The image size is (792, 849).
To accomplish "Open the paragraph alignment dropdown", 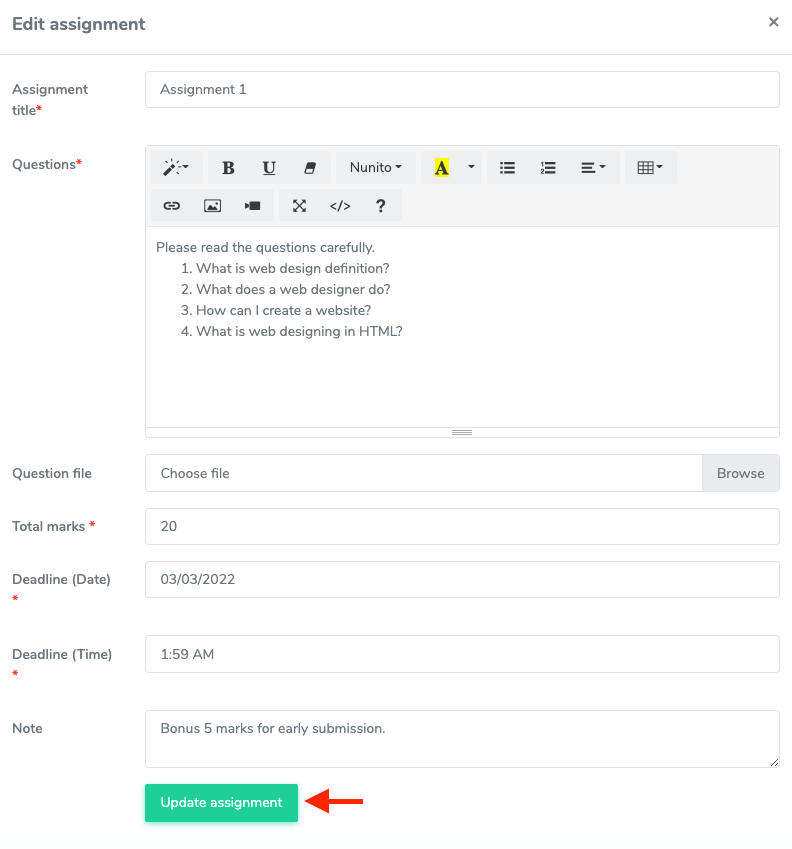I will coord(592,167).
